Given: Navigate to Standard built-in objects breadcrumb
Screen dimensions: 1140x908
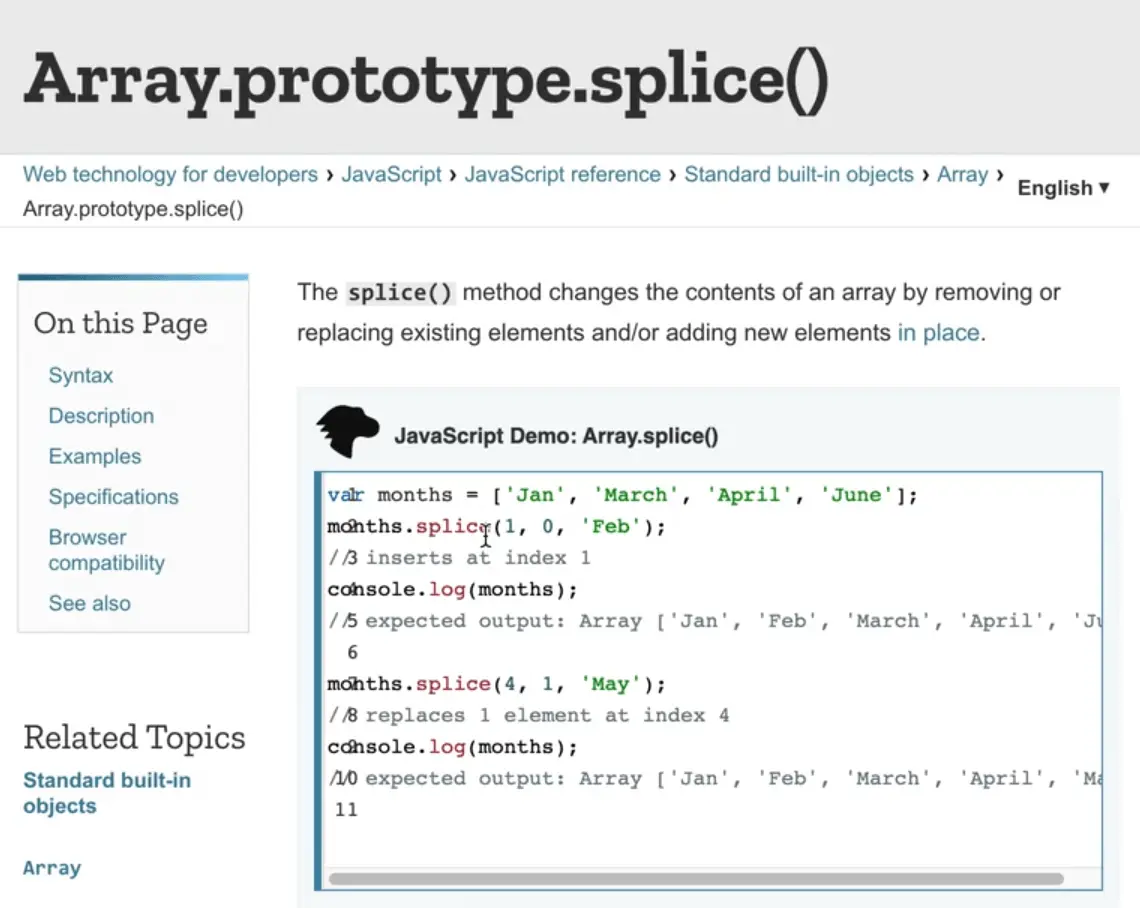Looking at the screenshot, I should (x=798, y=175).
